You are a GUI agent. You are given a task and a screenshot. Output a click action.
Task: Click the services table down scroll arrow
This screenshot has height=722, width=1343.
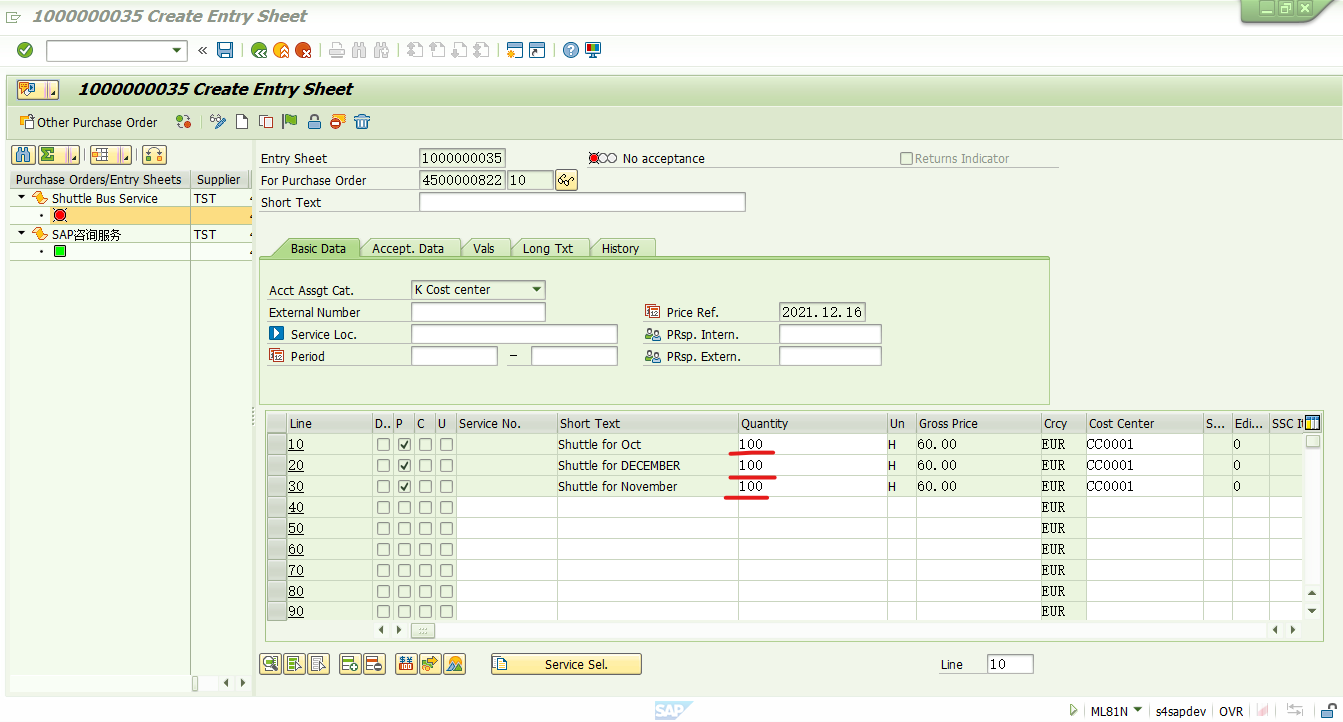(x=1312, y=610)
